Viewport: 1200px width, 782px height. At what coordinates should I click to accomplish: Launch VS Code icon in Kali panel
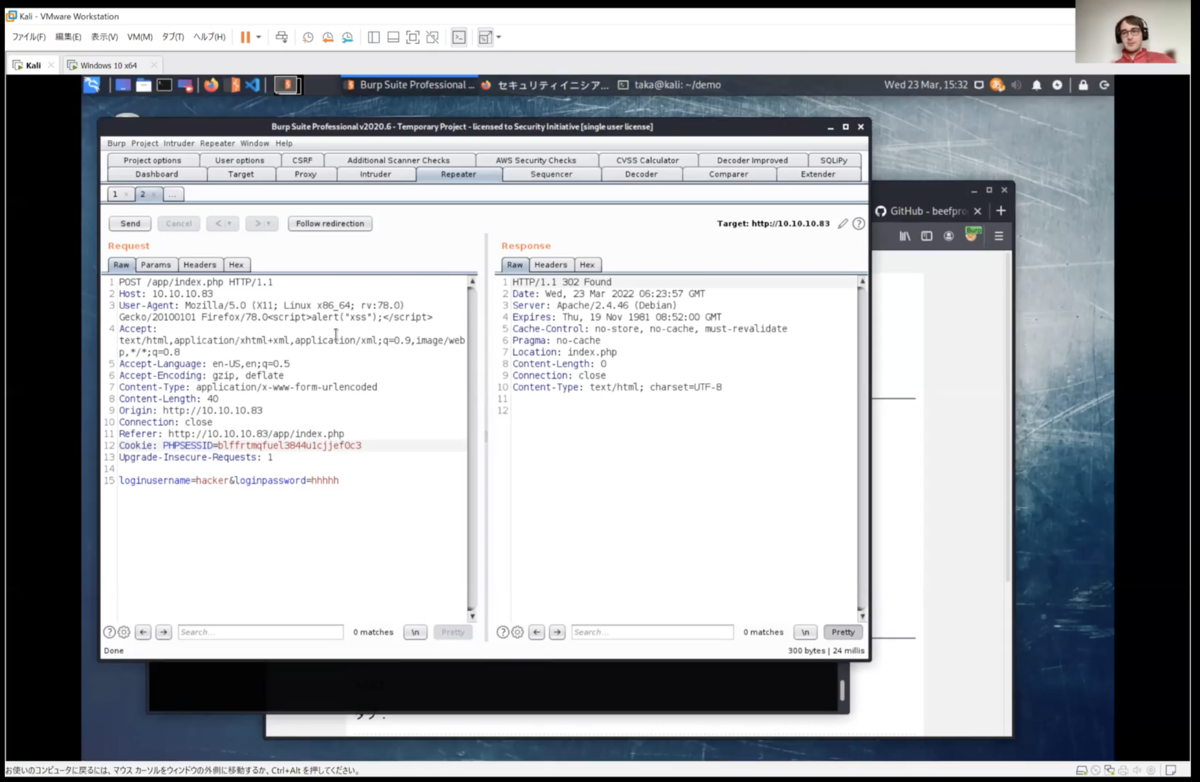pyautogui.click(x=252, y=85)
